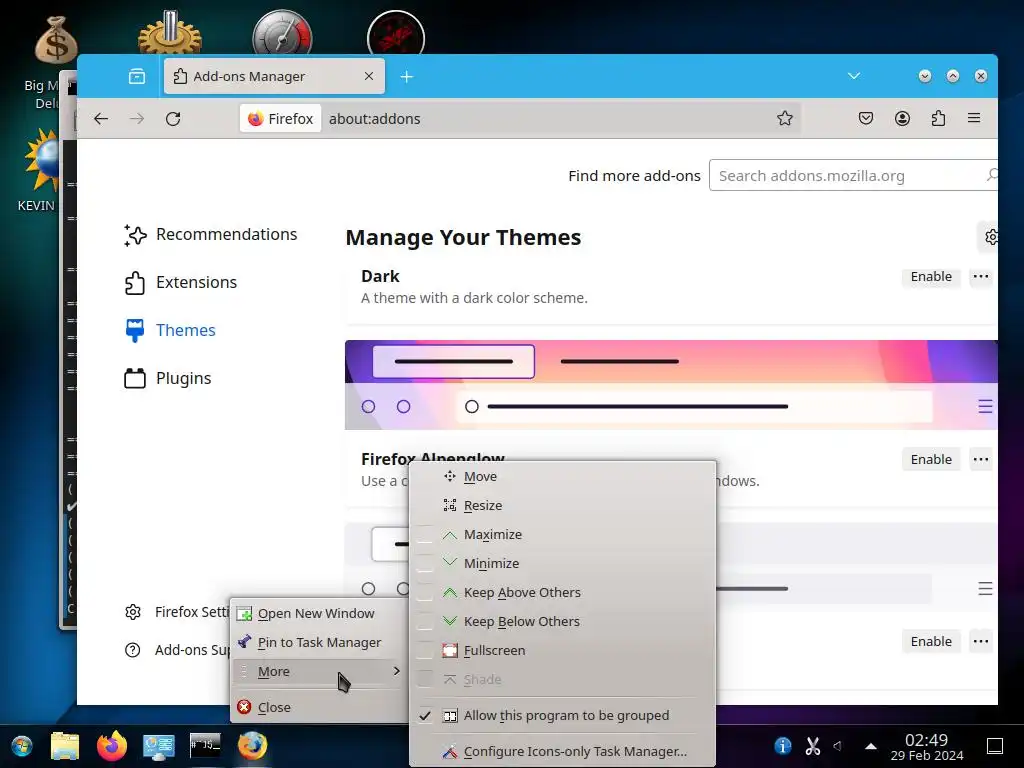Toggle Allow this program to be grouped

point(562,716)
